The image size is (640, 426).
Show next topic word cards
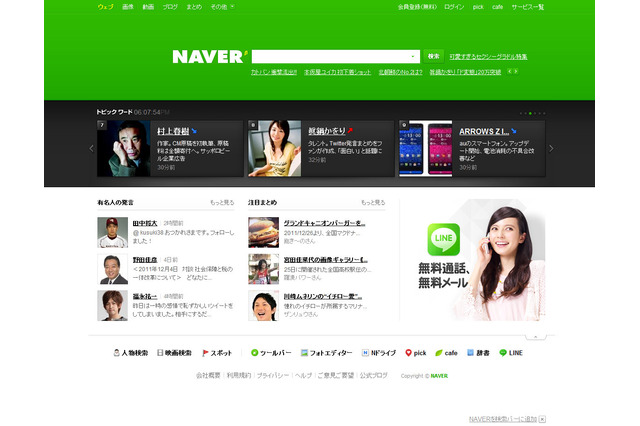coord(551,149)
